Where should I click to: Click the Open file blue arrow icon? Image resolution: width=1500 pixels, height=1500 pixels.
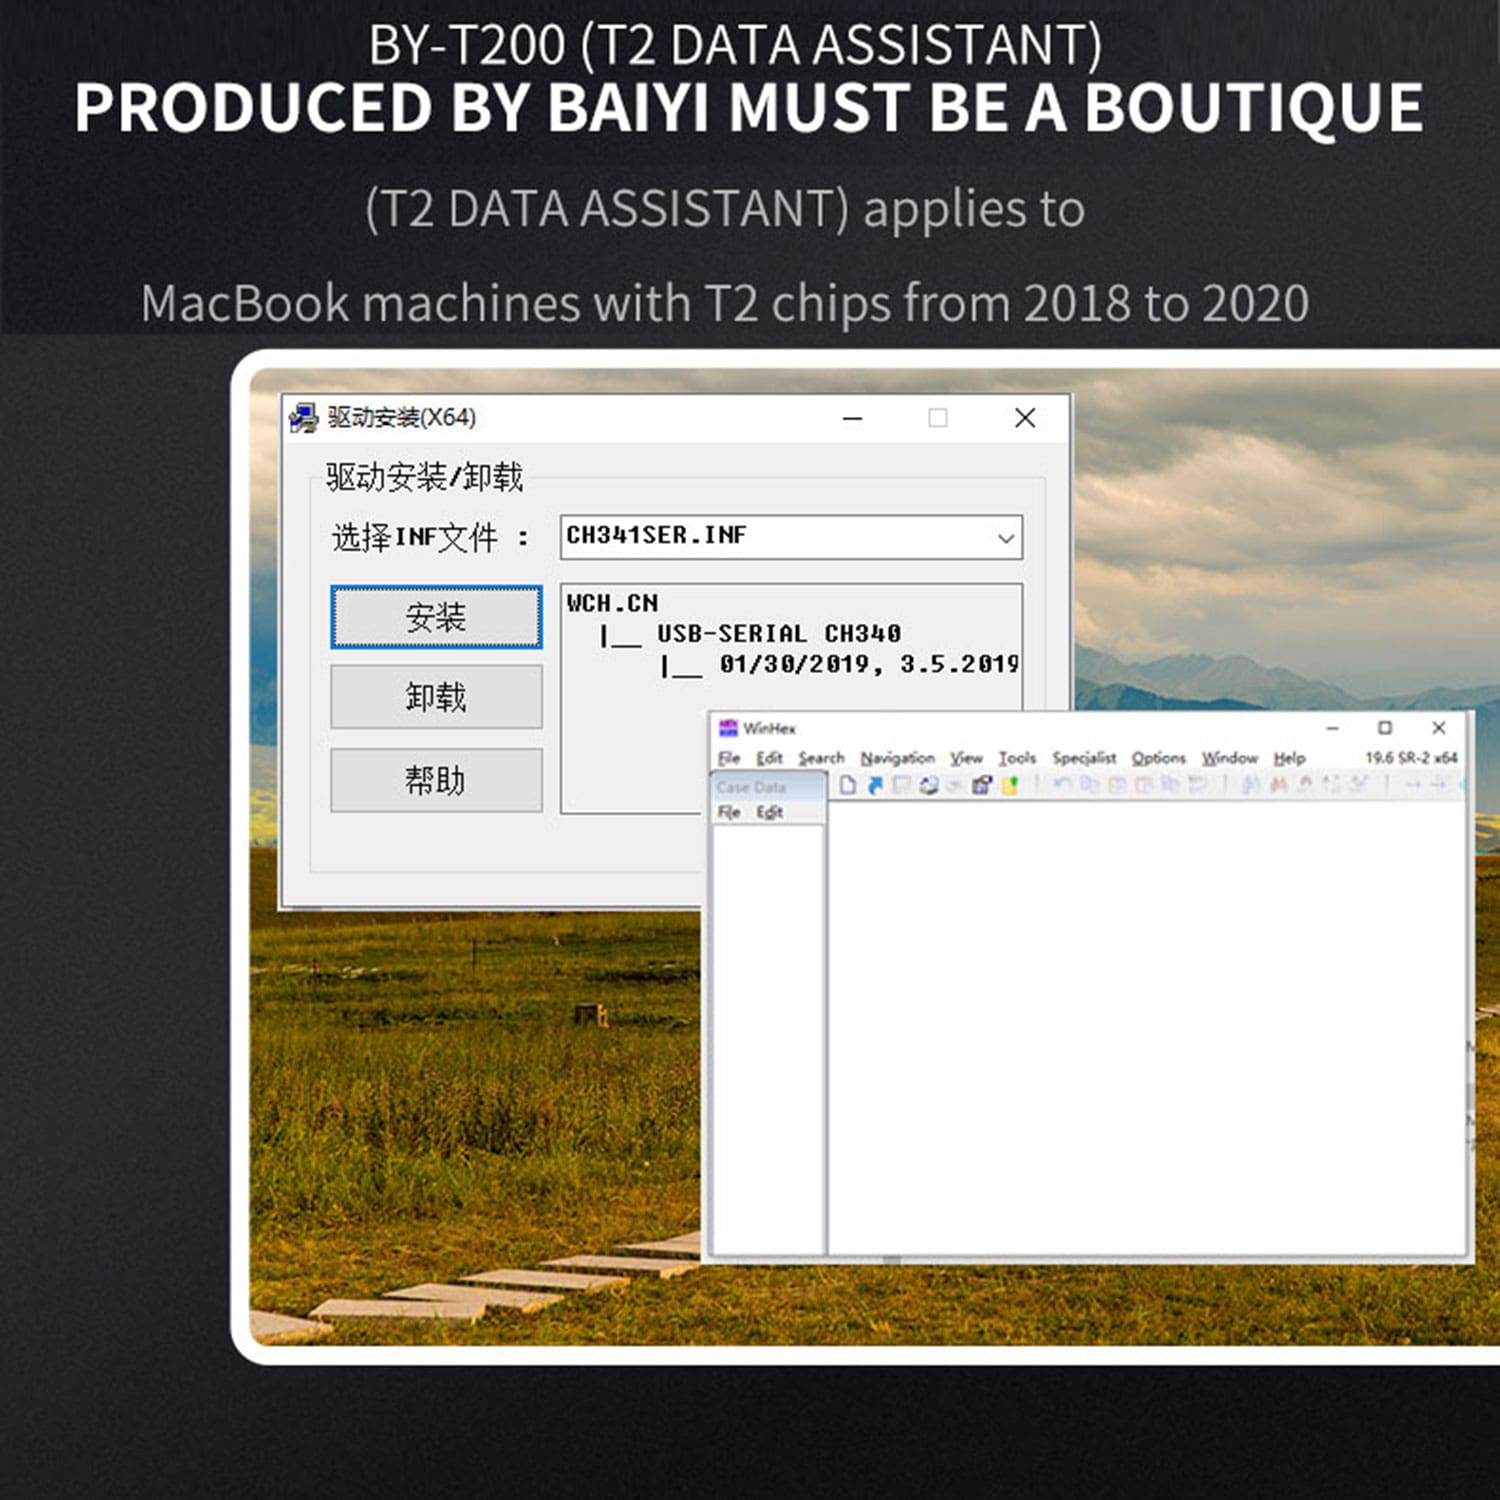coord(875,786)
